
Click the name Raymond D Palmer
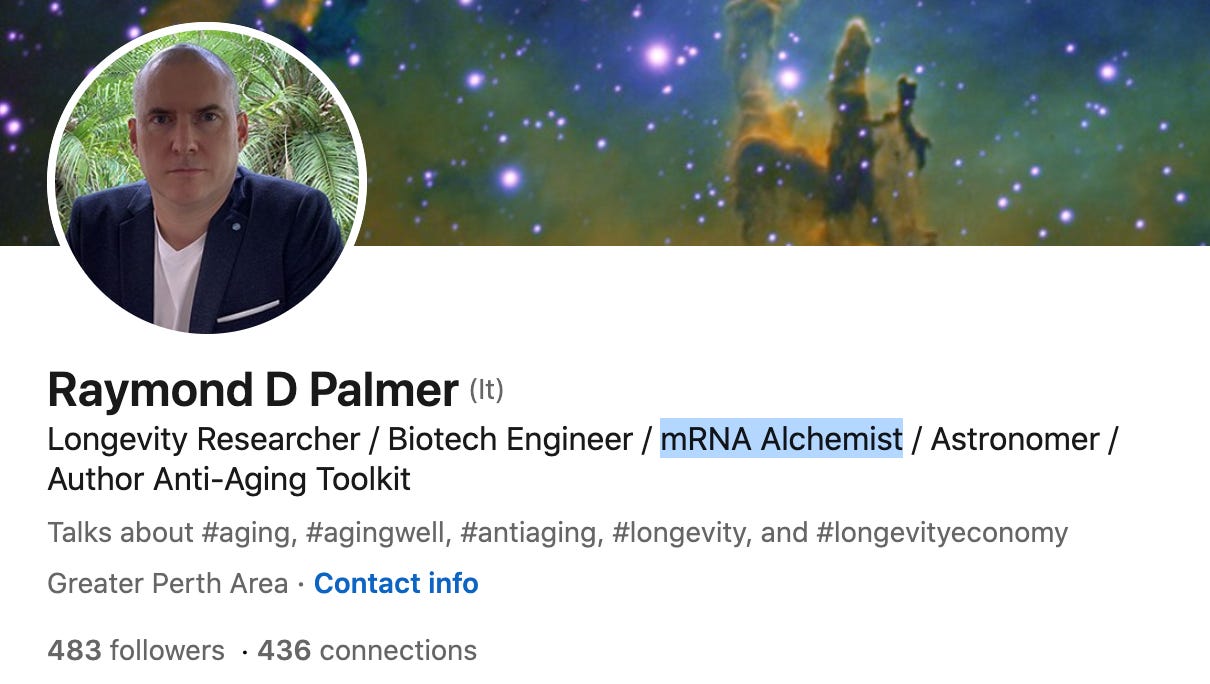(253, 390)
